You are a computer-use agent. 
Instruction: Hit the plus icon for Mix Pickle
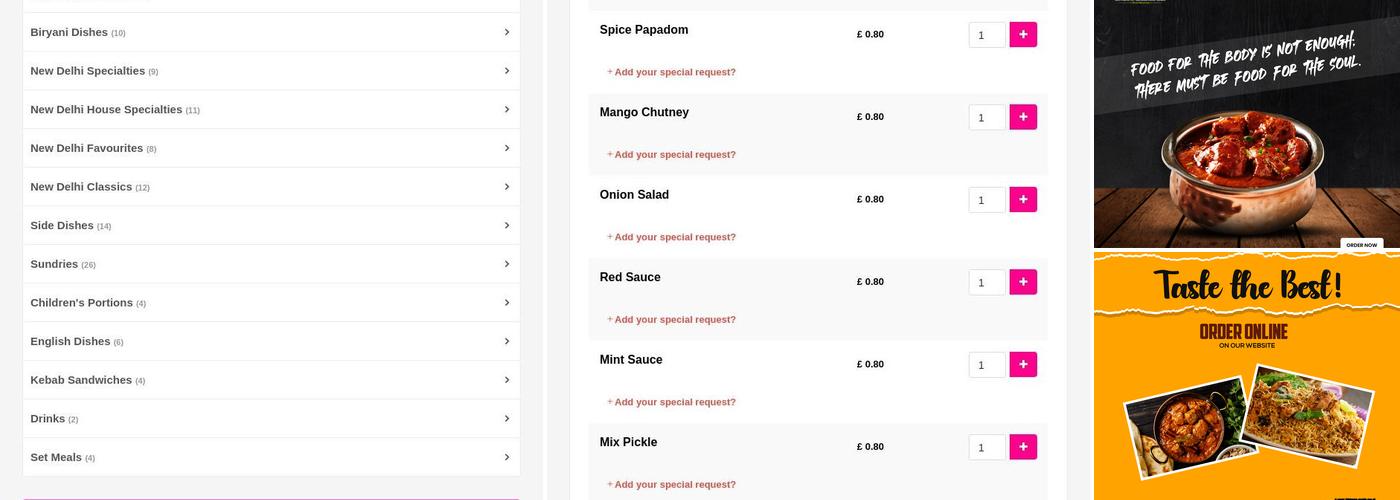pos(1023,447)
